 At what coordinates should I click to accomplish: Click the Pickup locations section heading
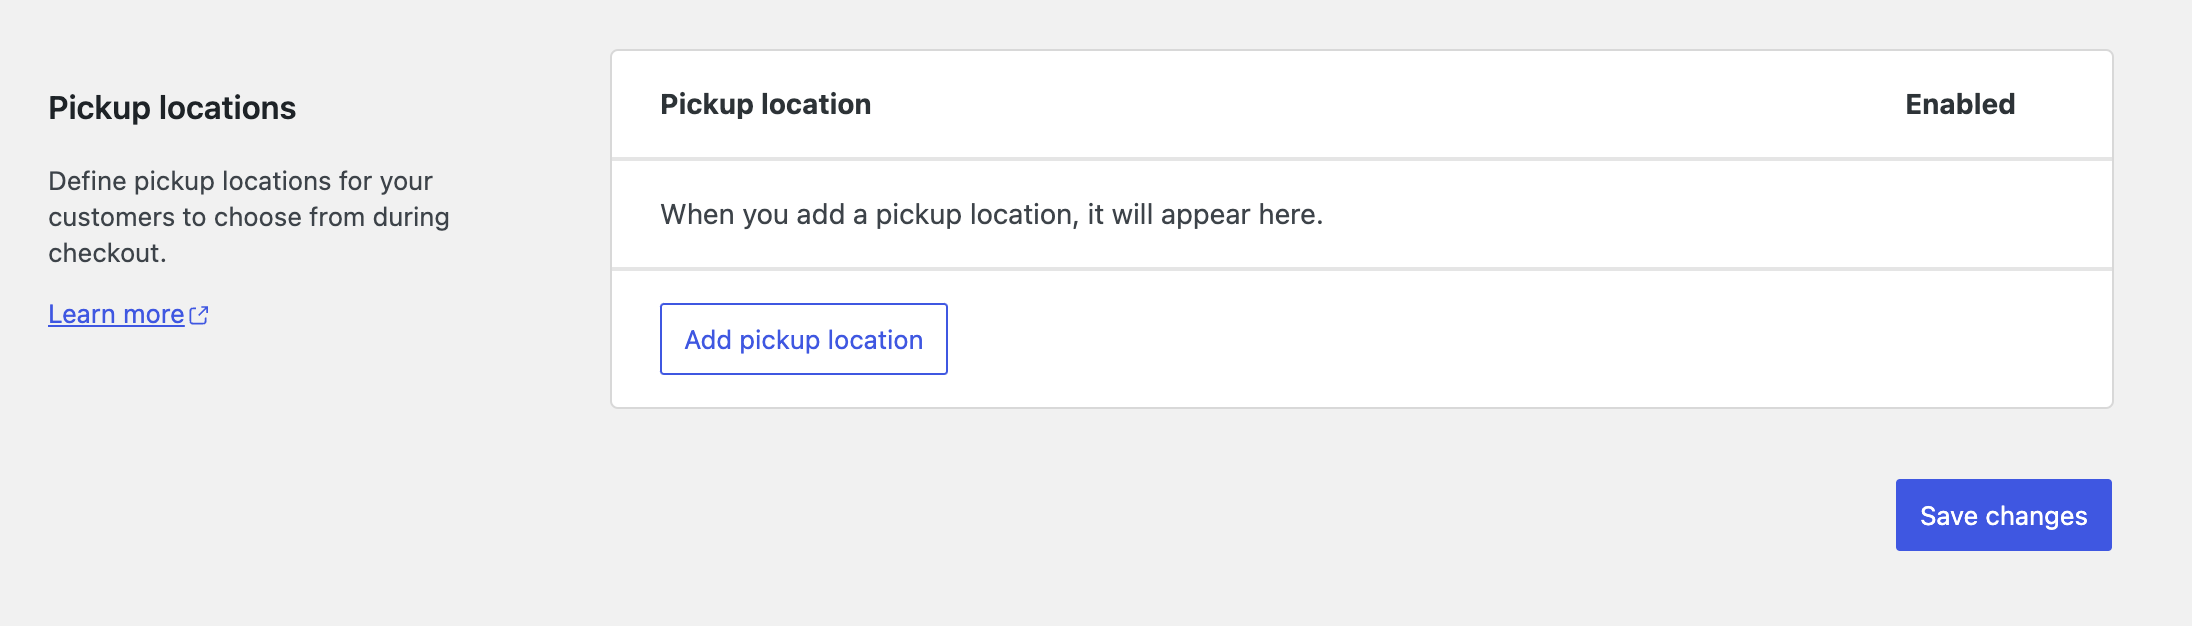click(172, 107)
